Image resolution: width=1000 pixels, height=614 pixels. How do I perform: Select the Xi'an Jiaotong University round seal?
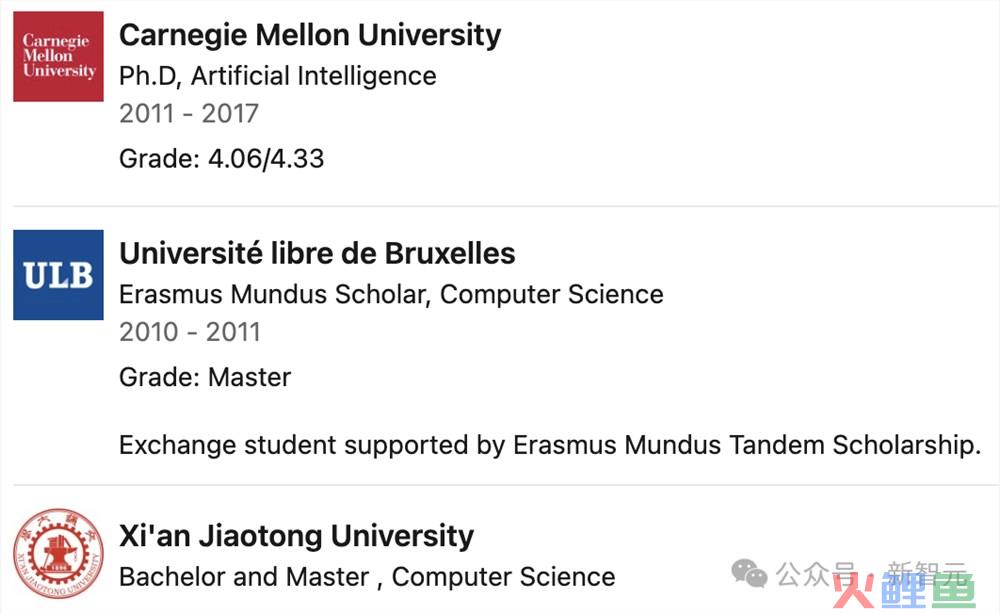(x=58, y=553)
